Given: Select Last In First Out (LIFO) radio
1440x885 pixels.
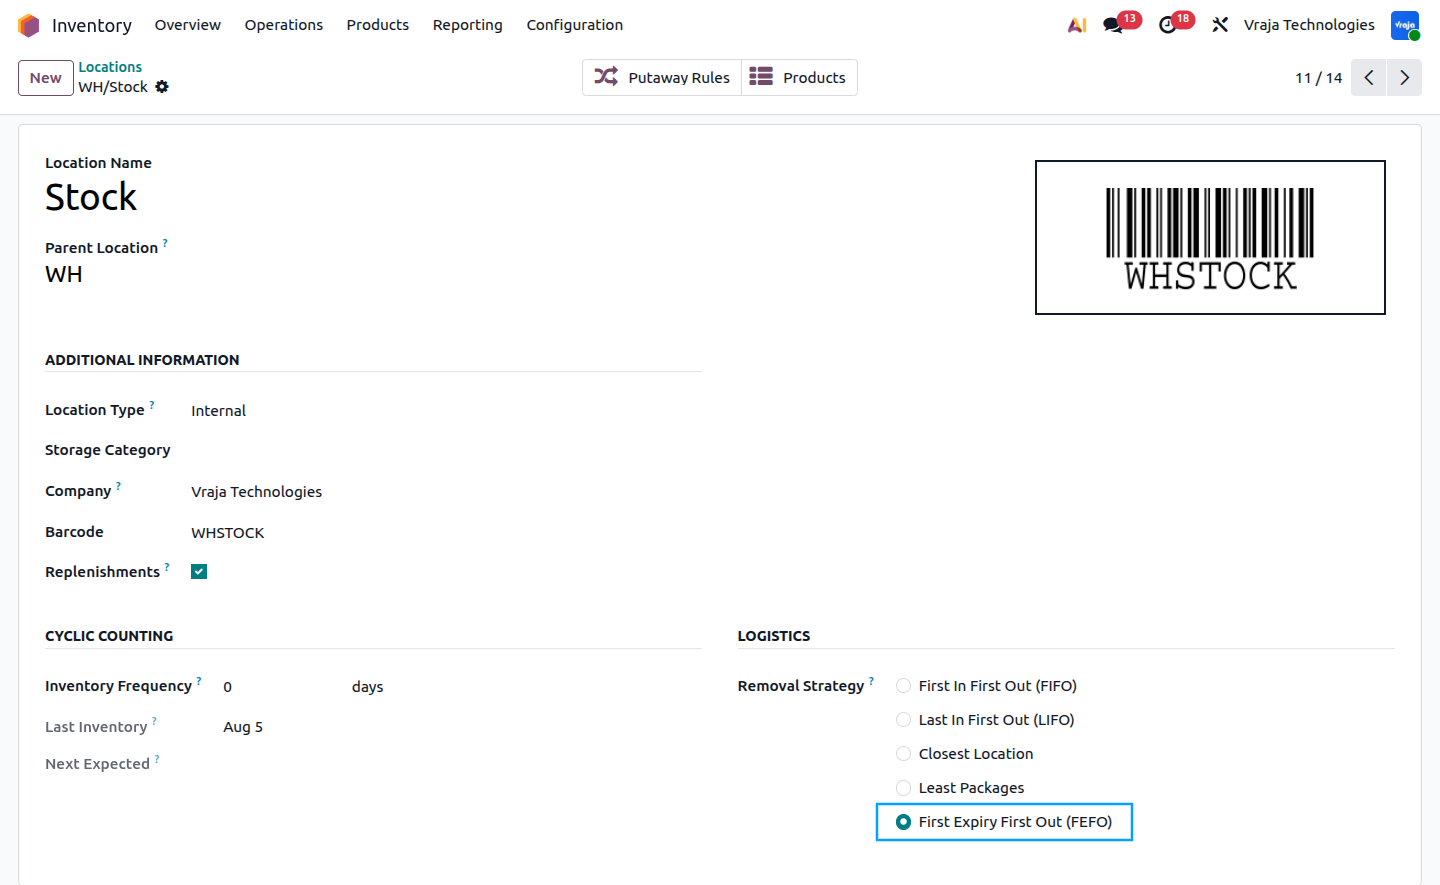Looking at the screenshot, I should click(903, 720).
